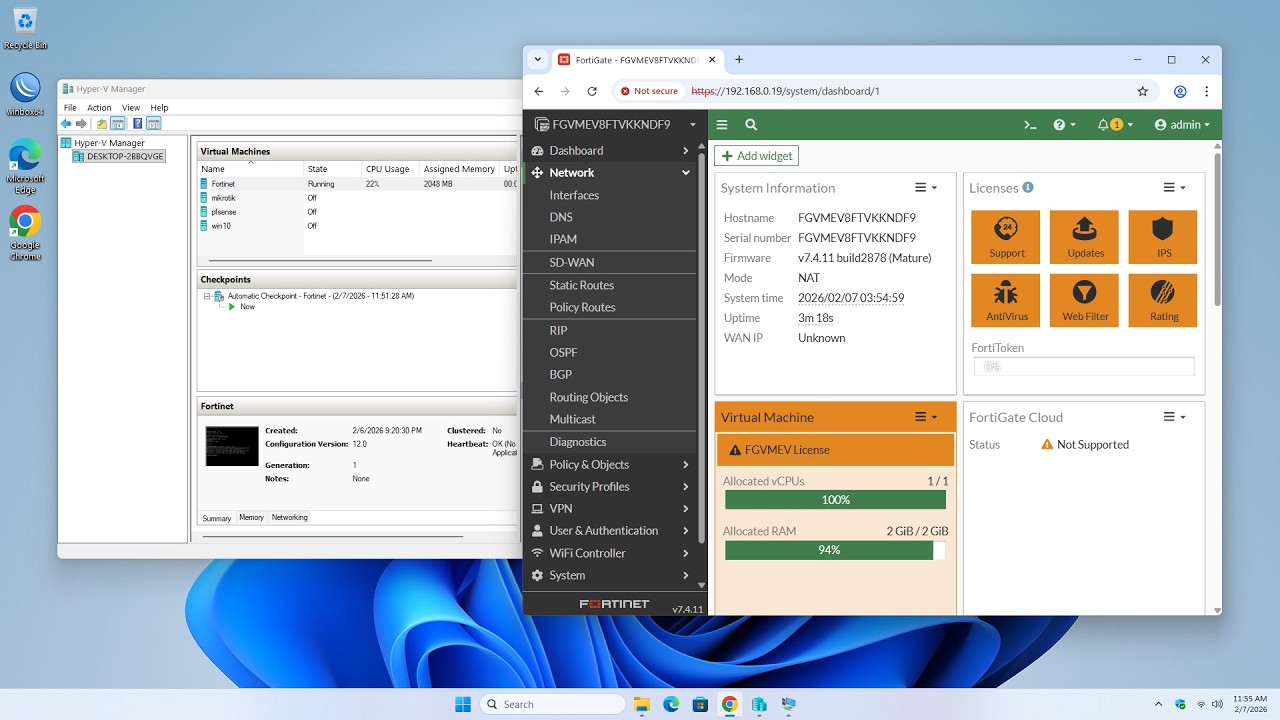
Task: Open Static Routes in the sidebar
Action: (581, 285)
